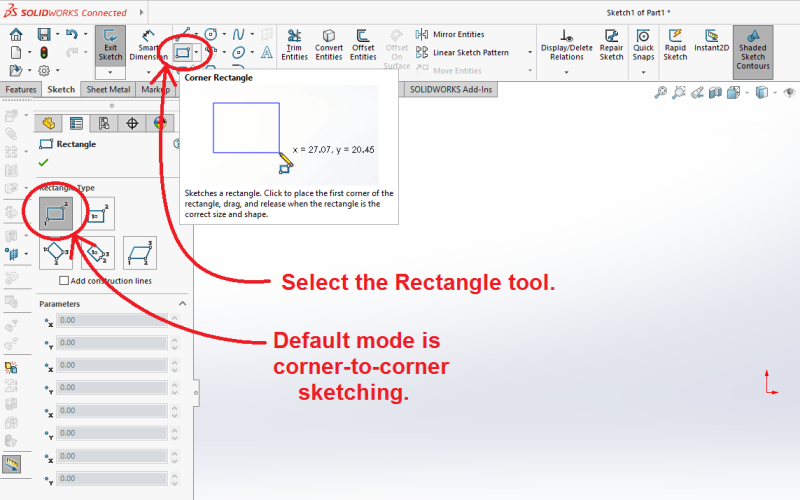The image size is (800, 500).
Task: Toggle Rapid Sketch mode
Action: (x=675, y=44)
